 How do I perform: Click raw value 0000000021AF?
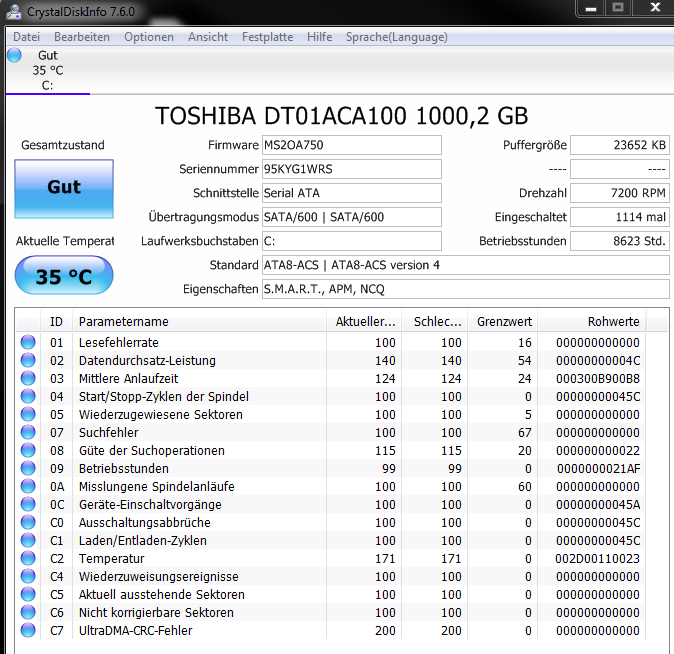click(x=598, y=468)
